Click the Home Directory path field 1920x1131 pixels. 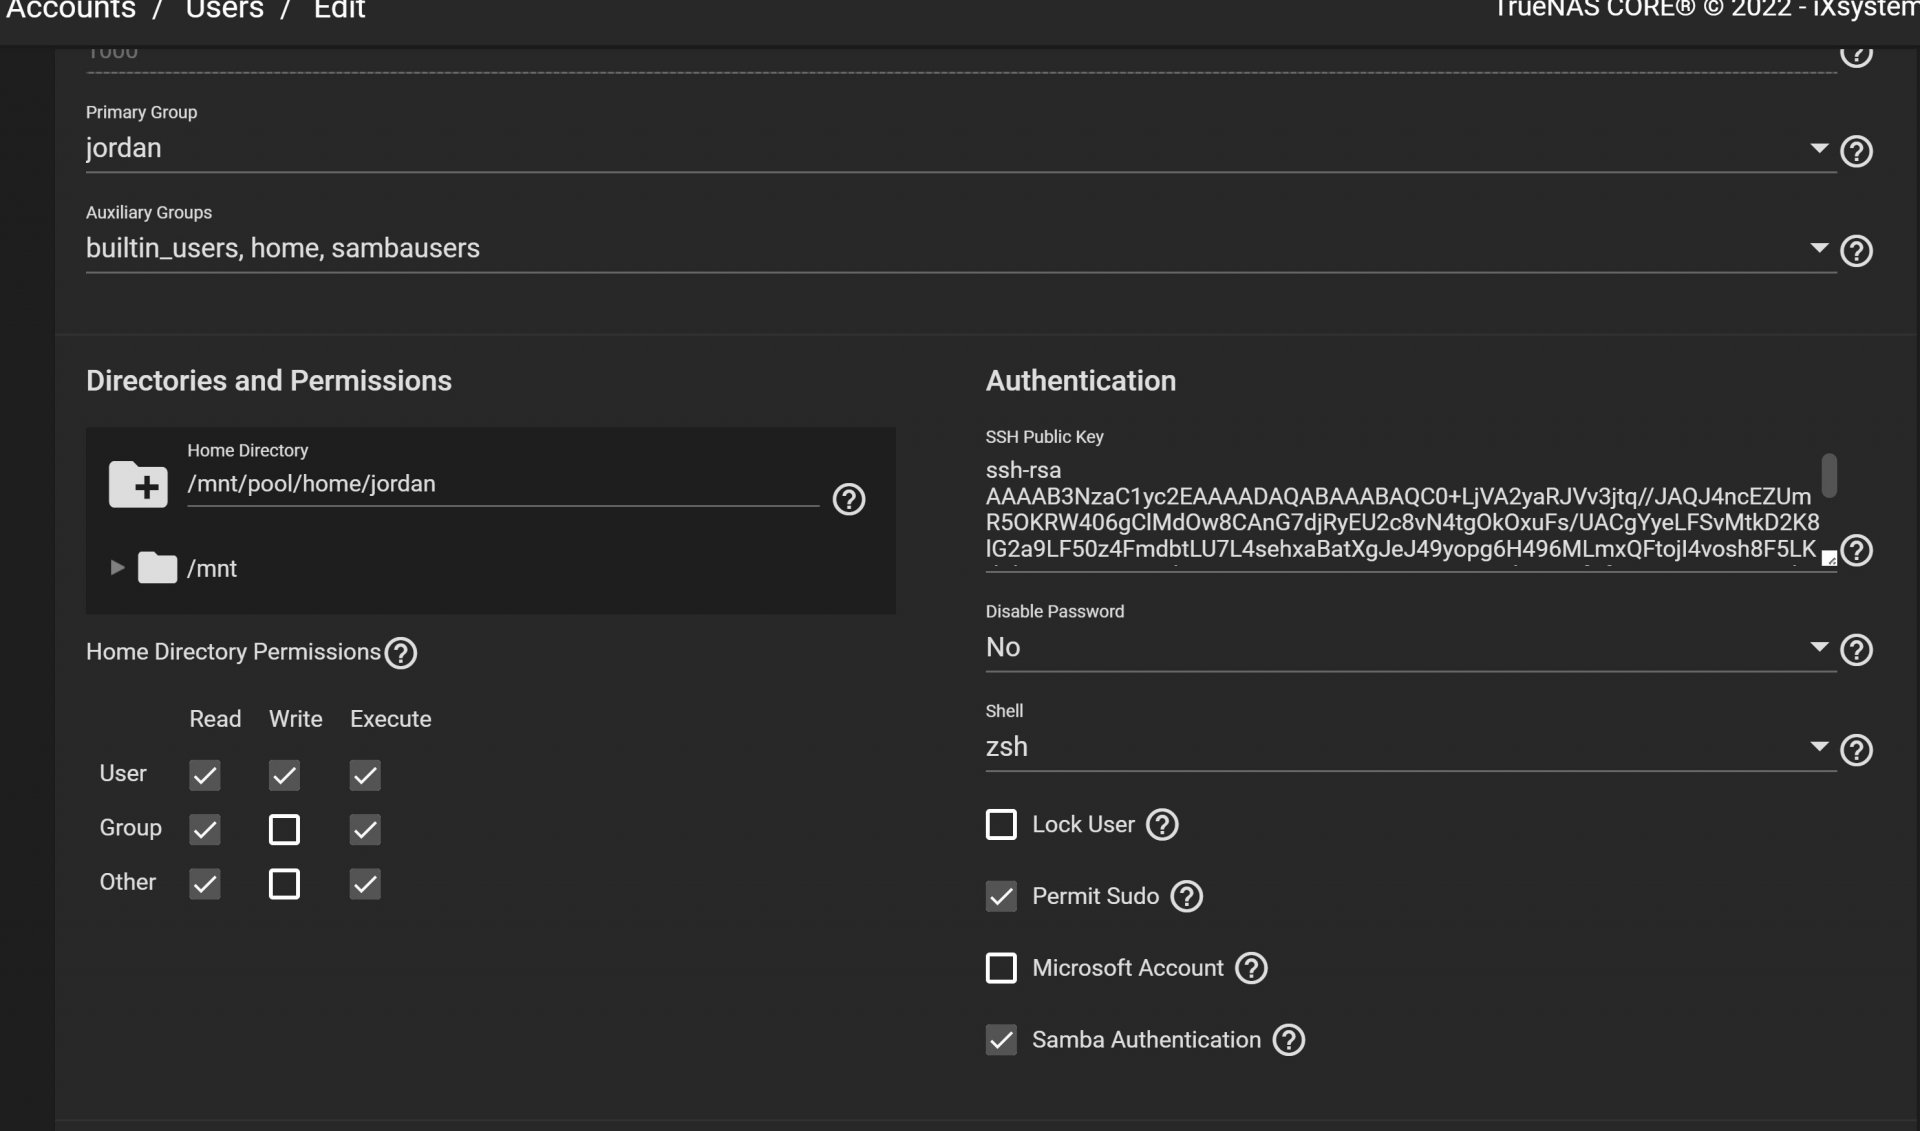click(x=503, y=484)
